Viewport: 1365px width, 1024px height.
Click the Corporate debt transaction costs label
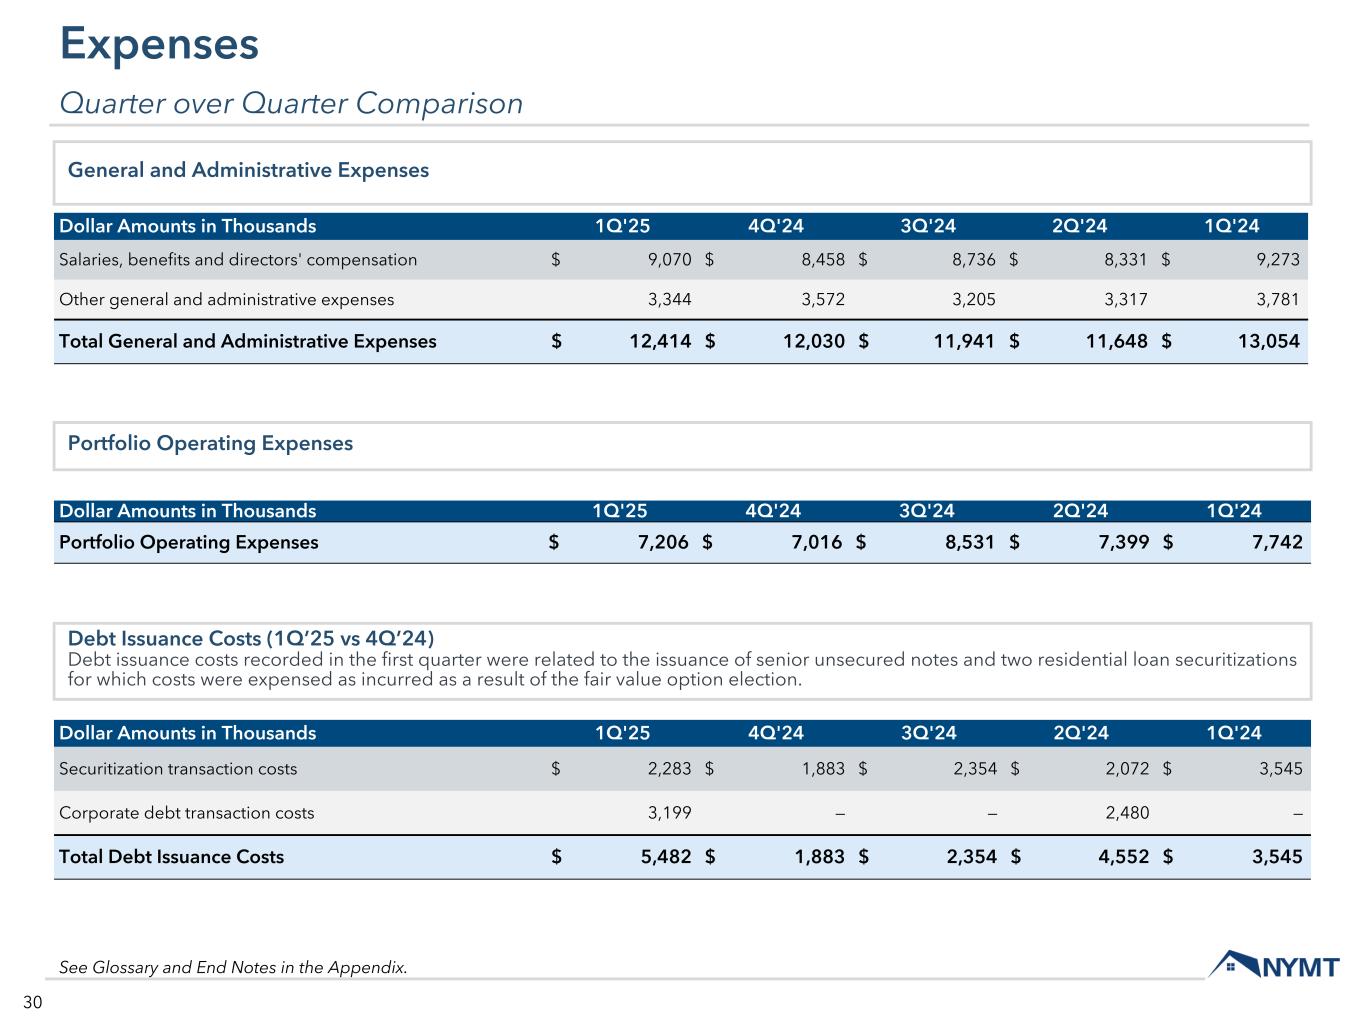click(x=186, y=813)
